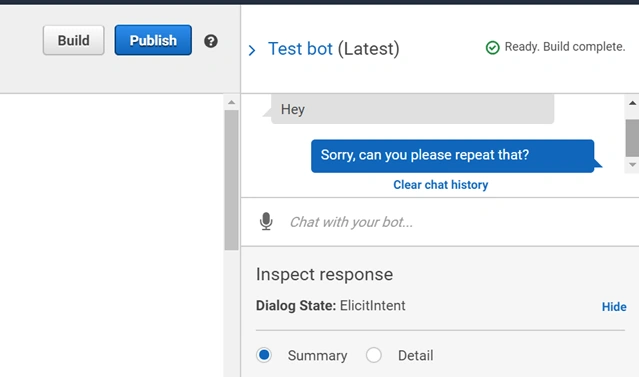This screenshot has width=639, height=377.
Task: Open the help question mark icon
Action: click(211, 41)
